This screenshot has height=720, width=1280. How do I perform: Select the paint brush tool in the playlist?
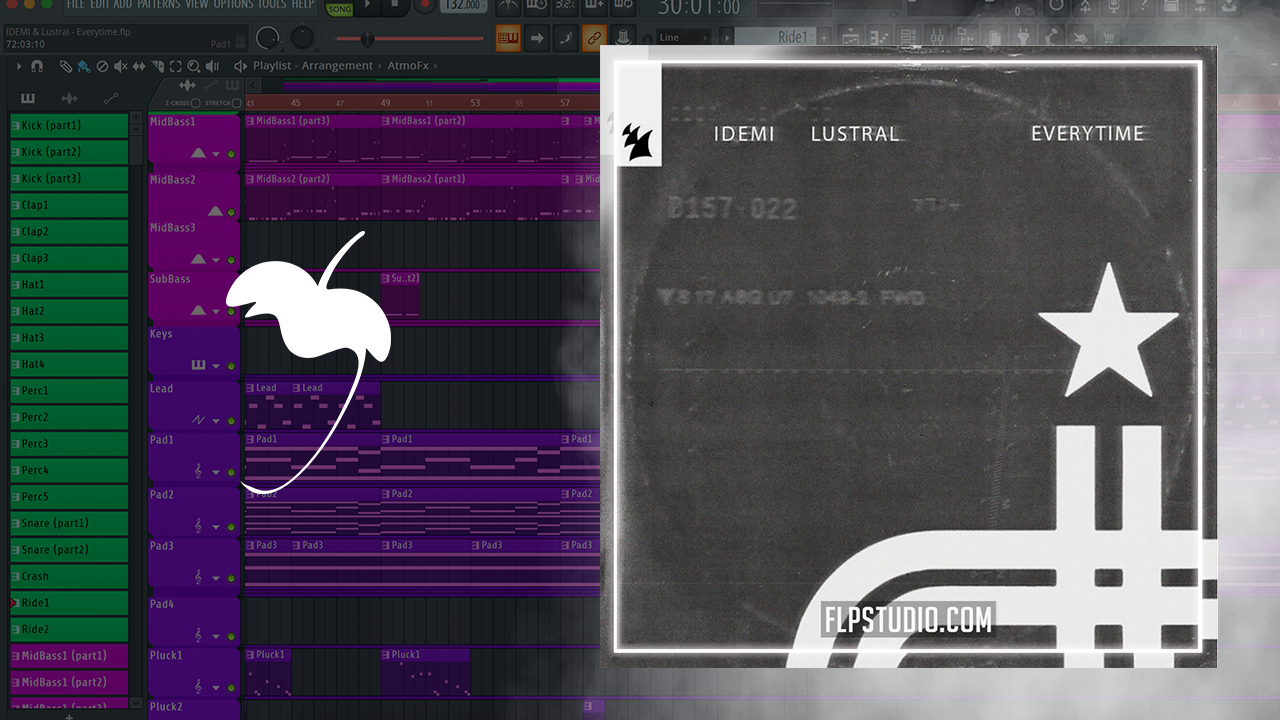[83, 67]
